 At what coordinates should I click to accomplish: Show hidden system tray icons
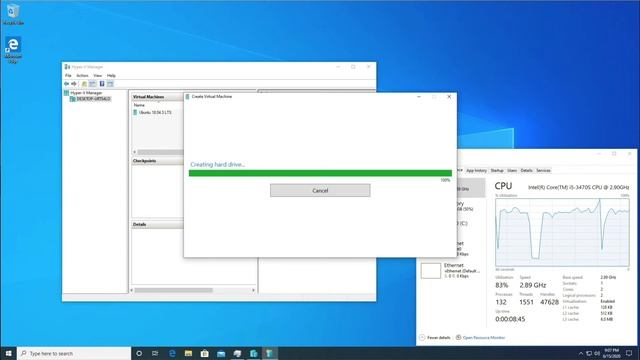point(581,353)
